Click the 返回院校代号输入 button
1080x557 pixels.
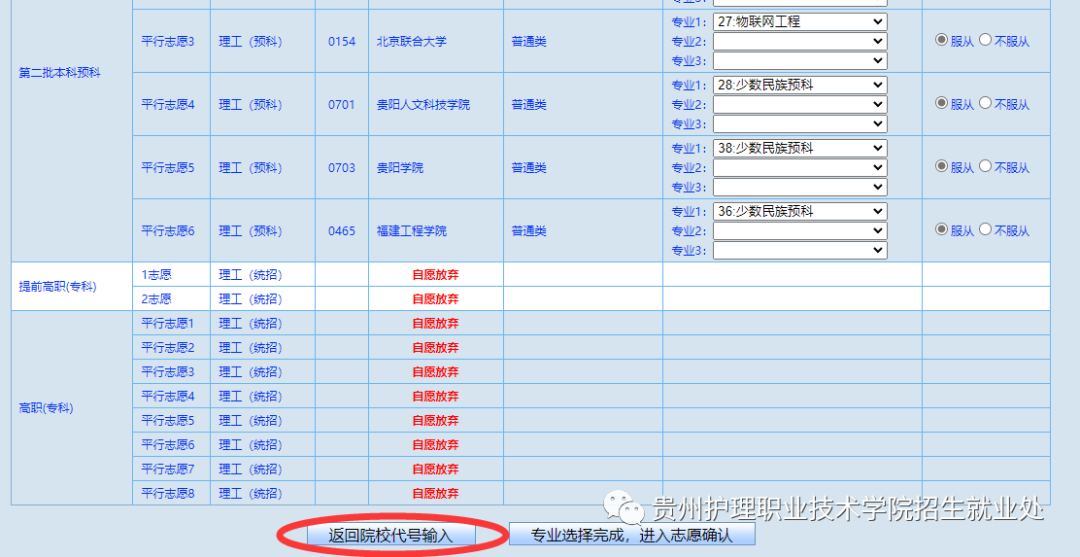tap(391, 535)
